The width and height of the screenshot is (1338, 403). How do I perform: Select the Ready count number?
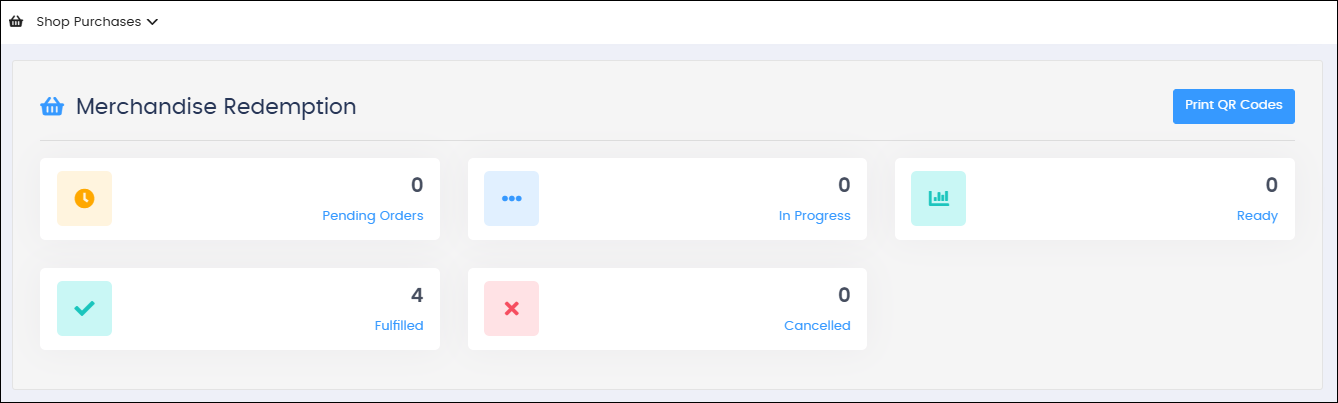coord(1271,185)
